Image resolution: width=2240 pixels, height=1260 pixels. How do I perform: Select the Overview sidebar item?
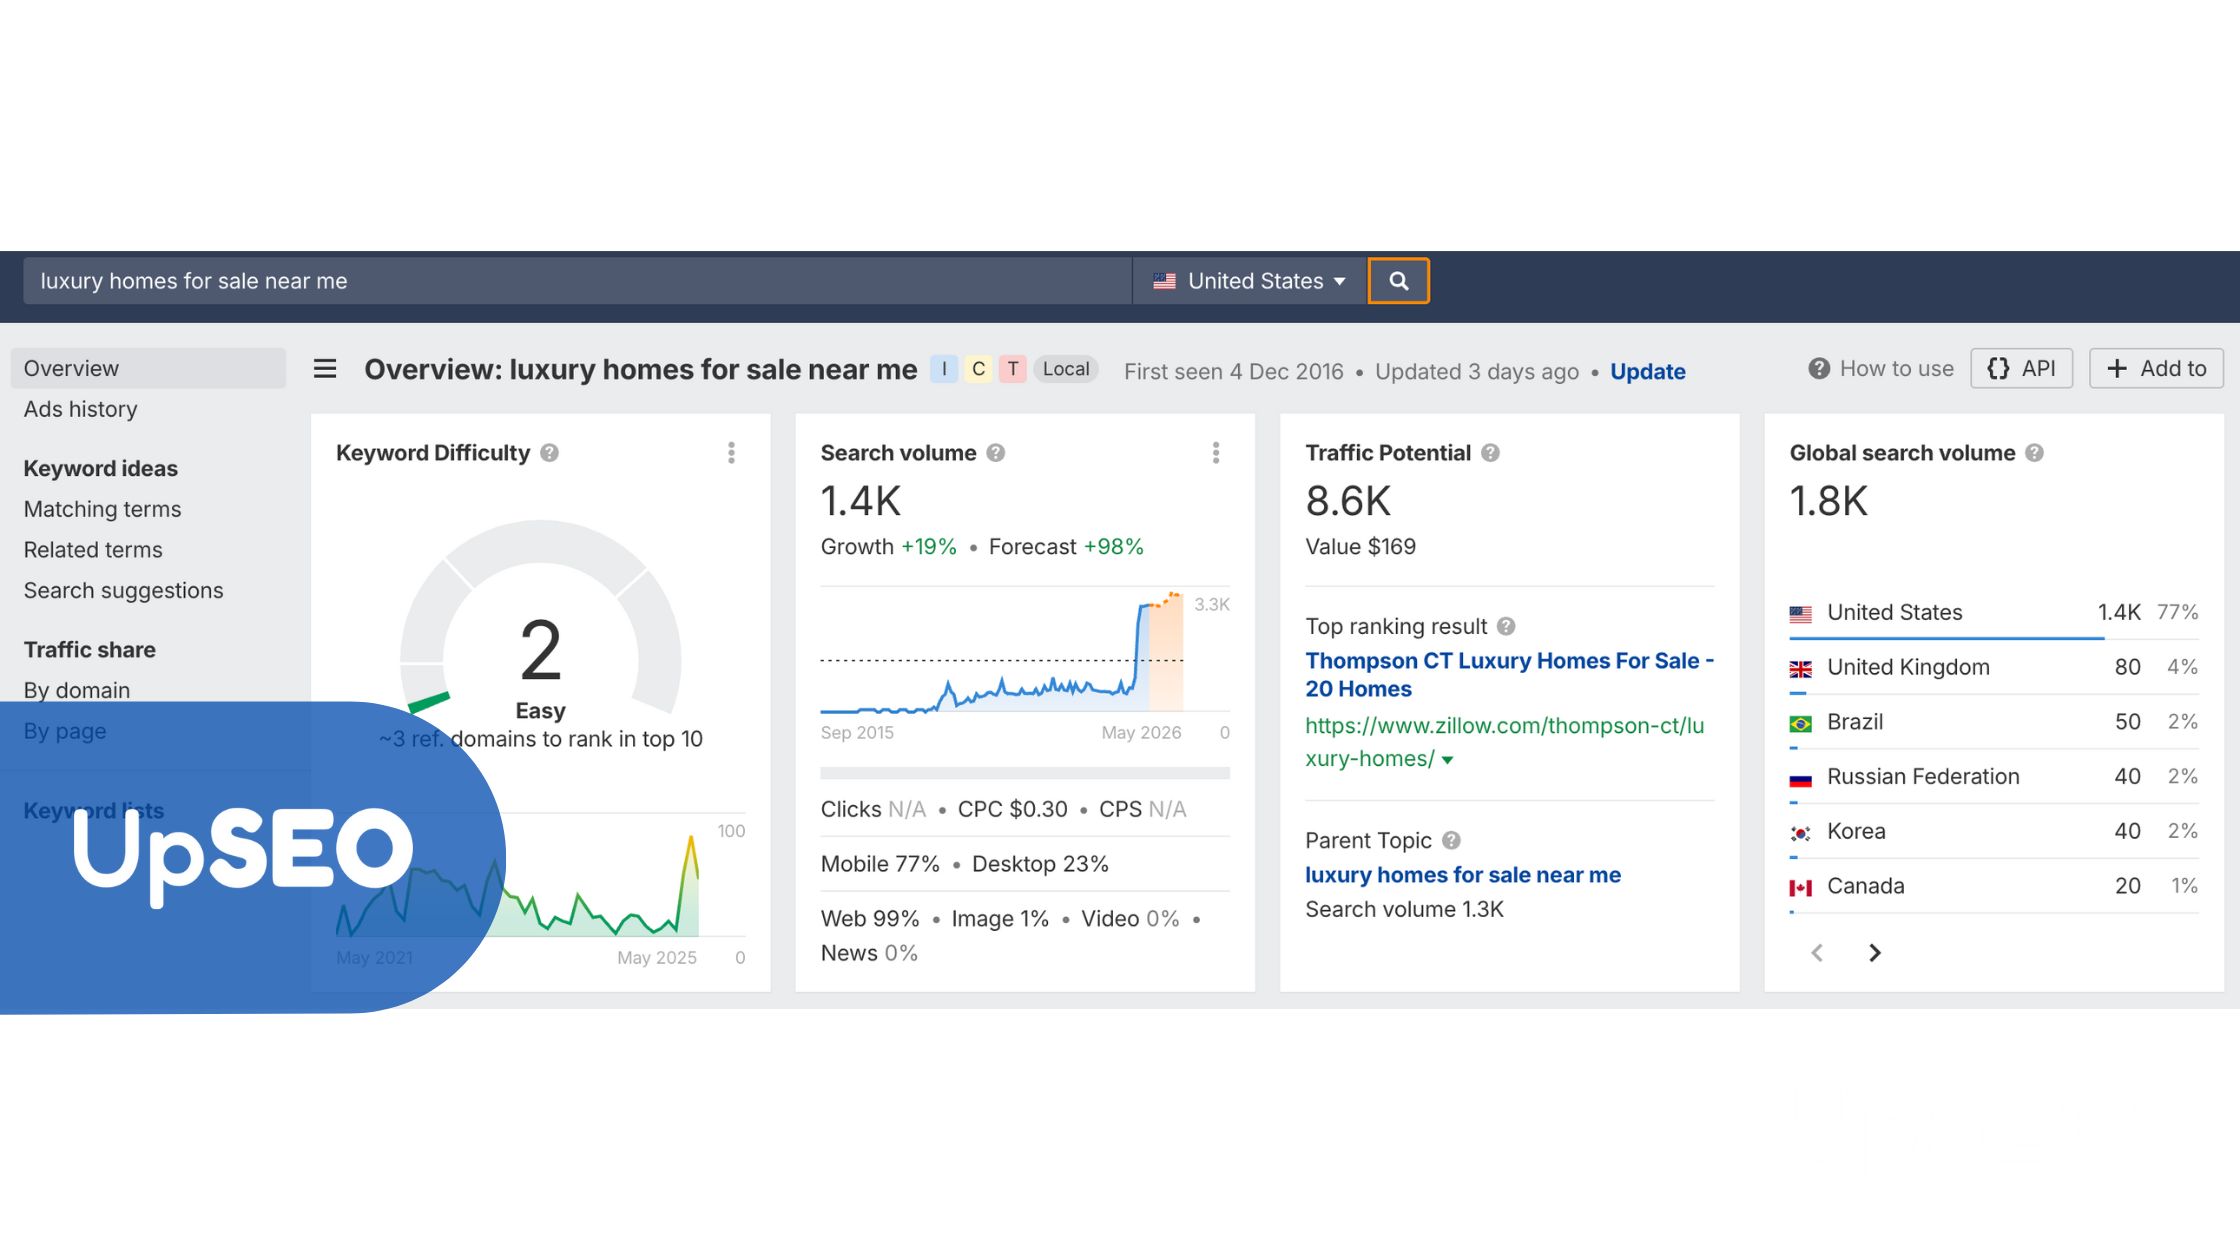148,368
